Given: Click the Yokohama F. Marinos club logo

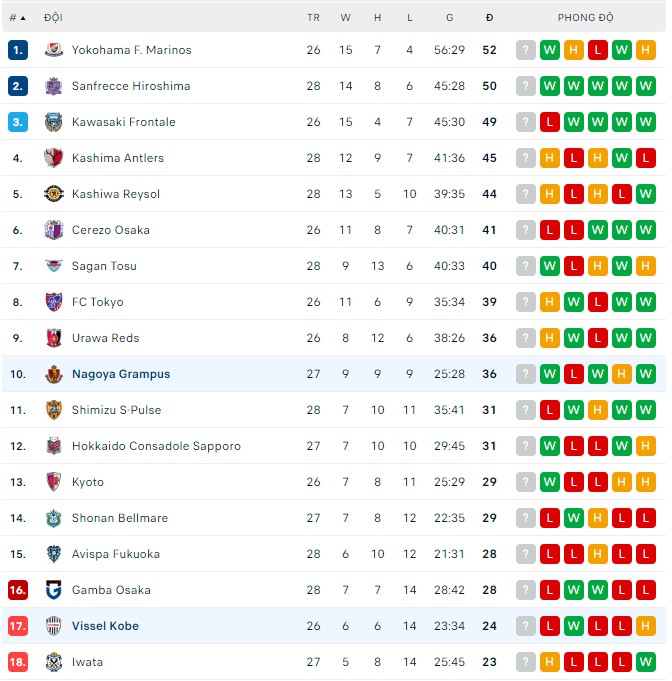Looking at the screenshot, I should pyautogui.click(x=54, y=50).
